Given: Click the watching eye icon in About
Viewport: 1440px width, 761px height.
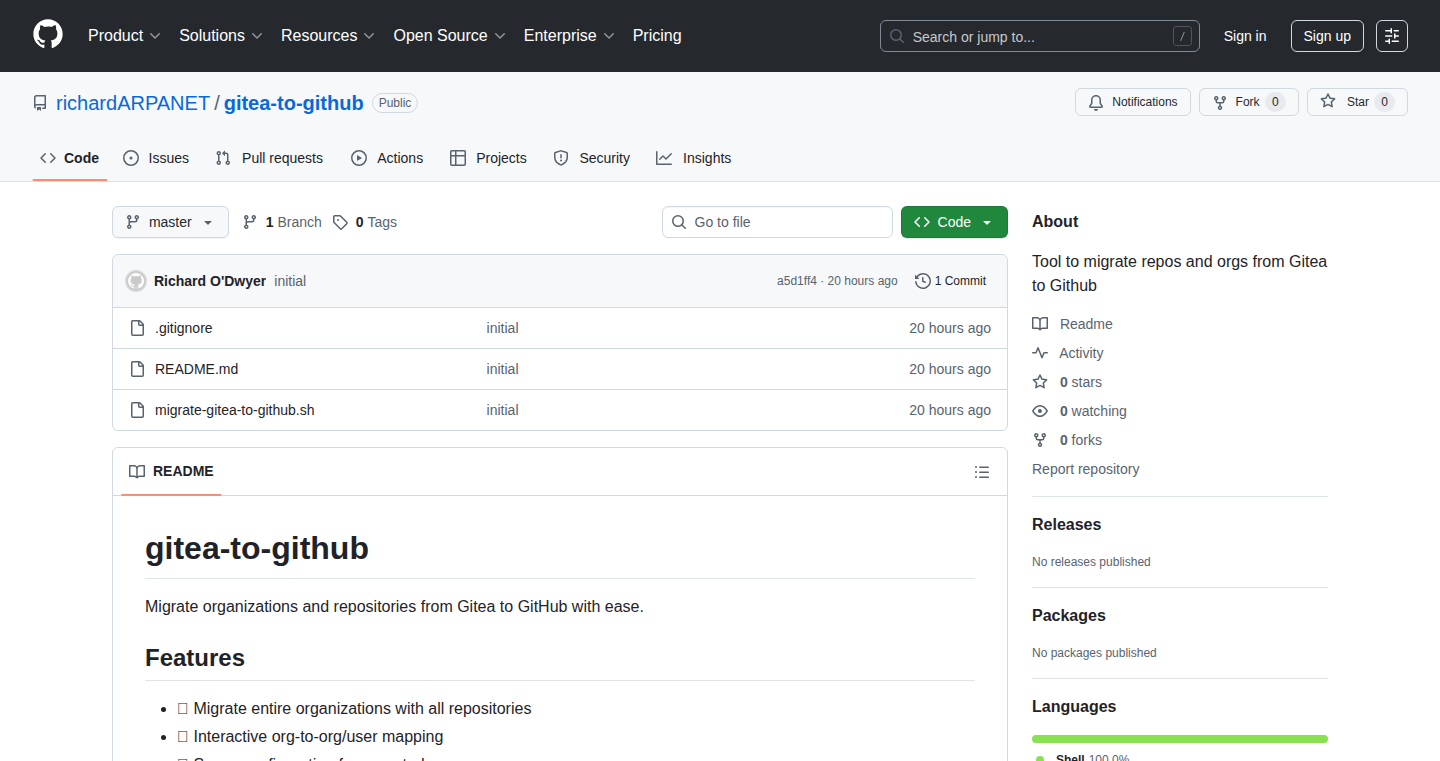Looking at the screenshot, I should tap(1040, 411).
